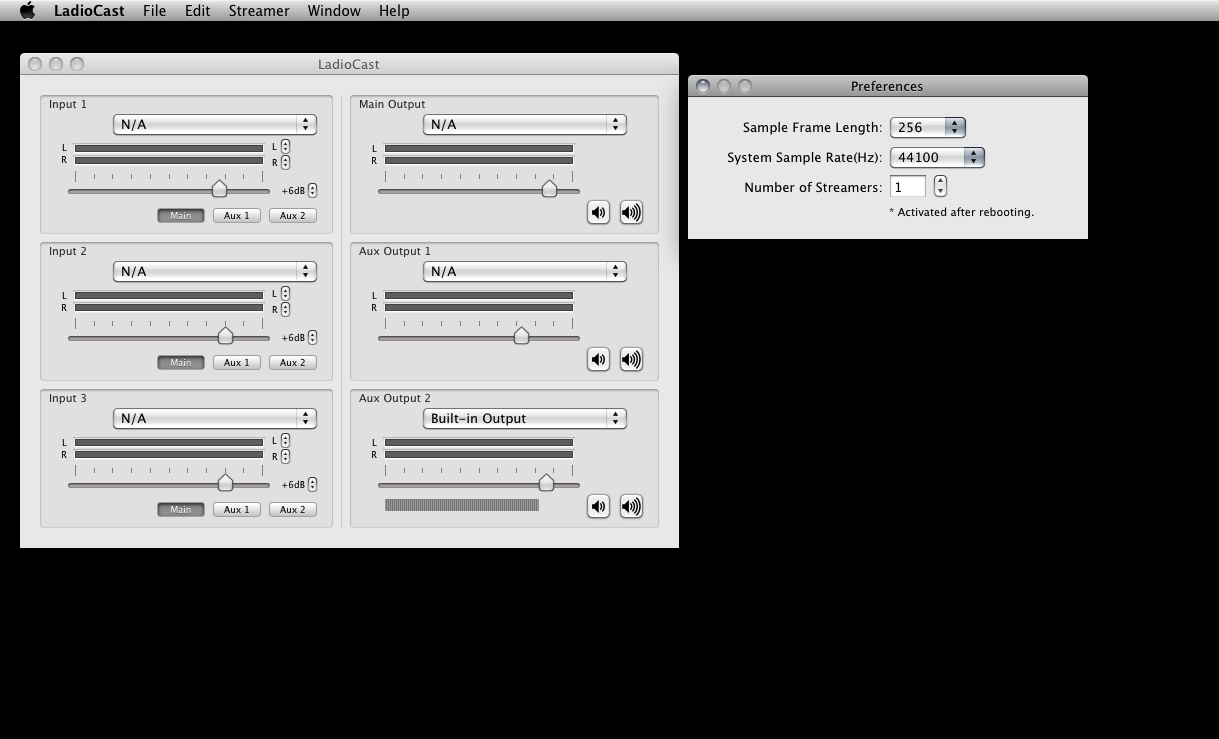Open Sample Frame Length dropdown
This screenshot has width=1219, height=739.
tap(927, 127)
